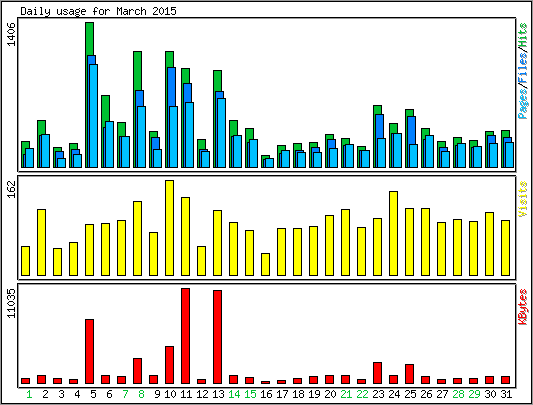This screenshot has width=533, height=405.
Task: Select the yellow Visits bar for day 10
Action: click(x=169, y=228)
